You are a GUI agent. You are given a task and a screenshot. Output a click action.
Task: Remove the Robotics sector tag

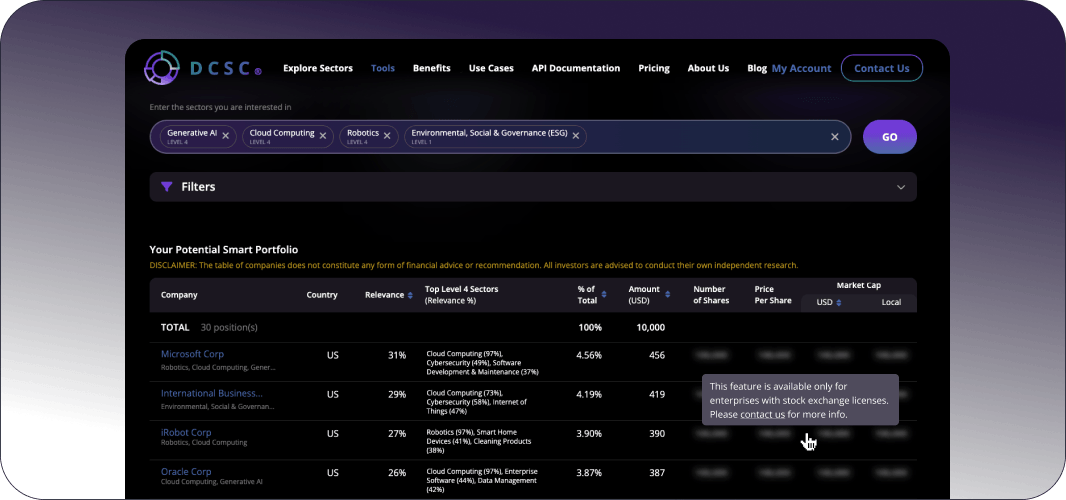[387, 137]
